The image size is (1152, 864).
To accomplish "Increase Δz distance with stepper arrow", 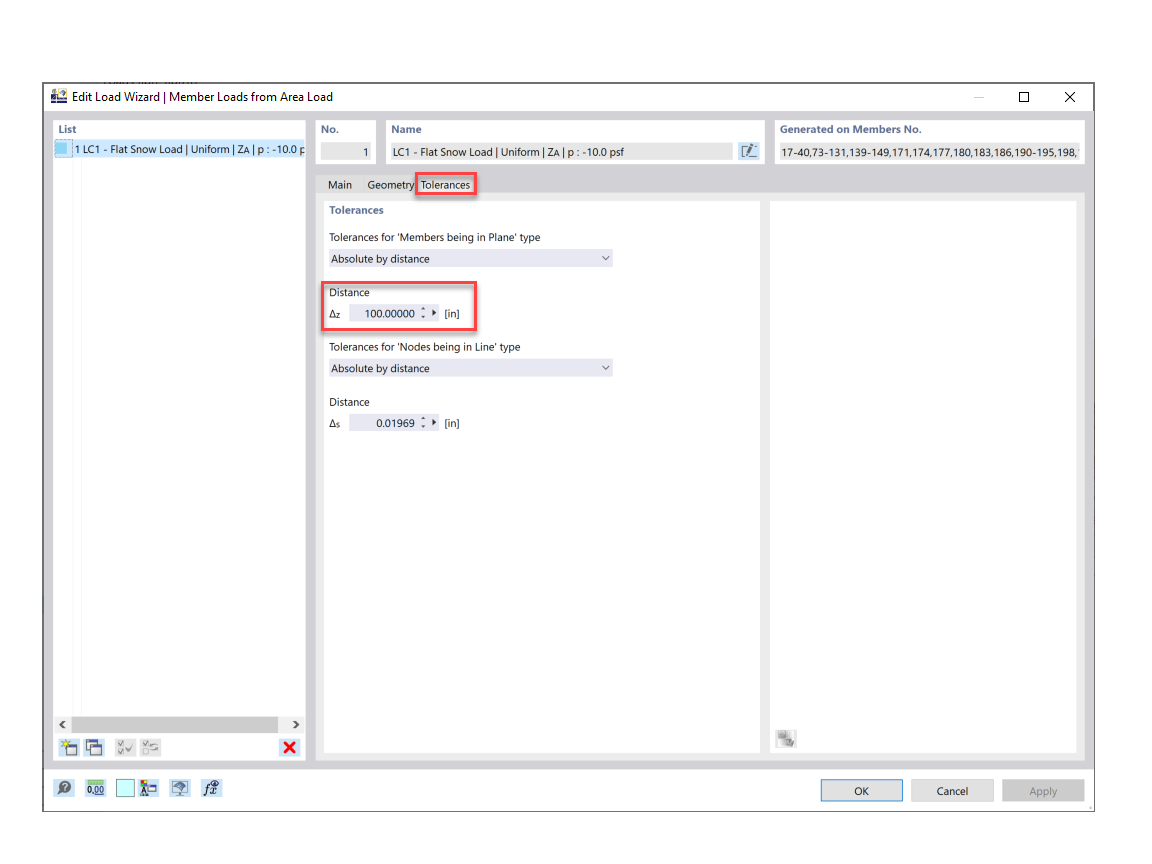I will click(x=424, y=309).
